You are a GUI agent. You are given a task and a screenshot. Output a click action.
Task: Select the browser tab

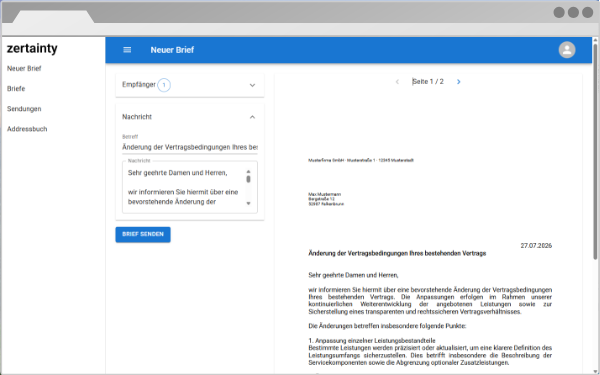(54, 17)
